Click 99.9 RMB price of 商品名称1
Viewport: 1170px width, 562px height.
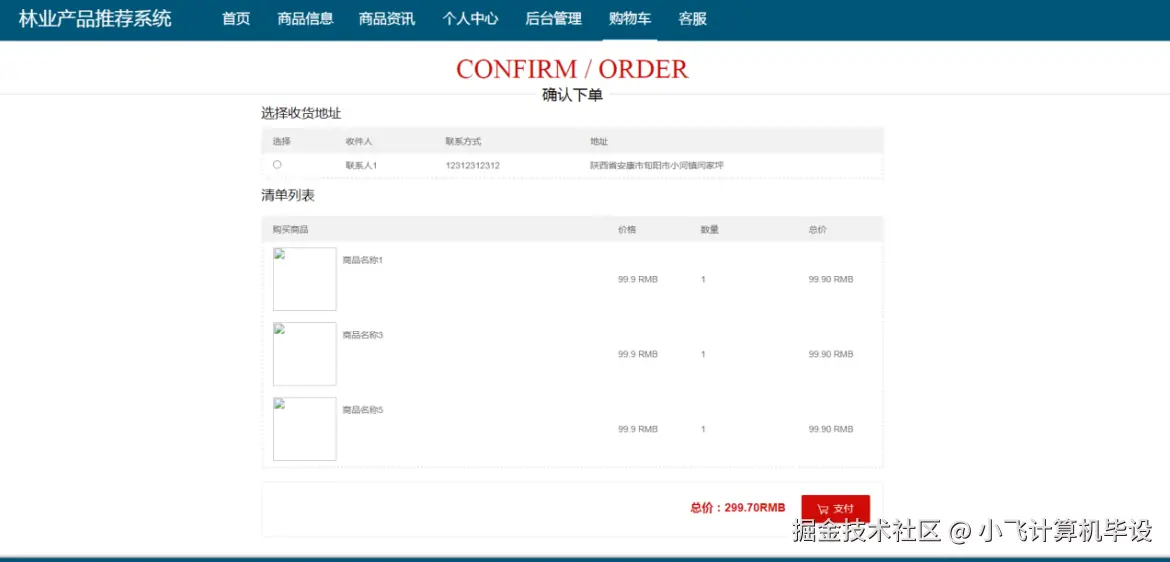pyautogui.click(x=638, y=279)
